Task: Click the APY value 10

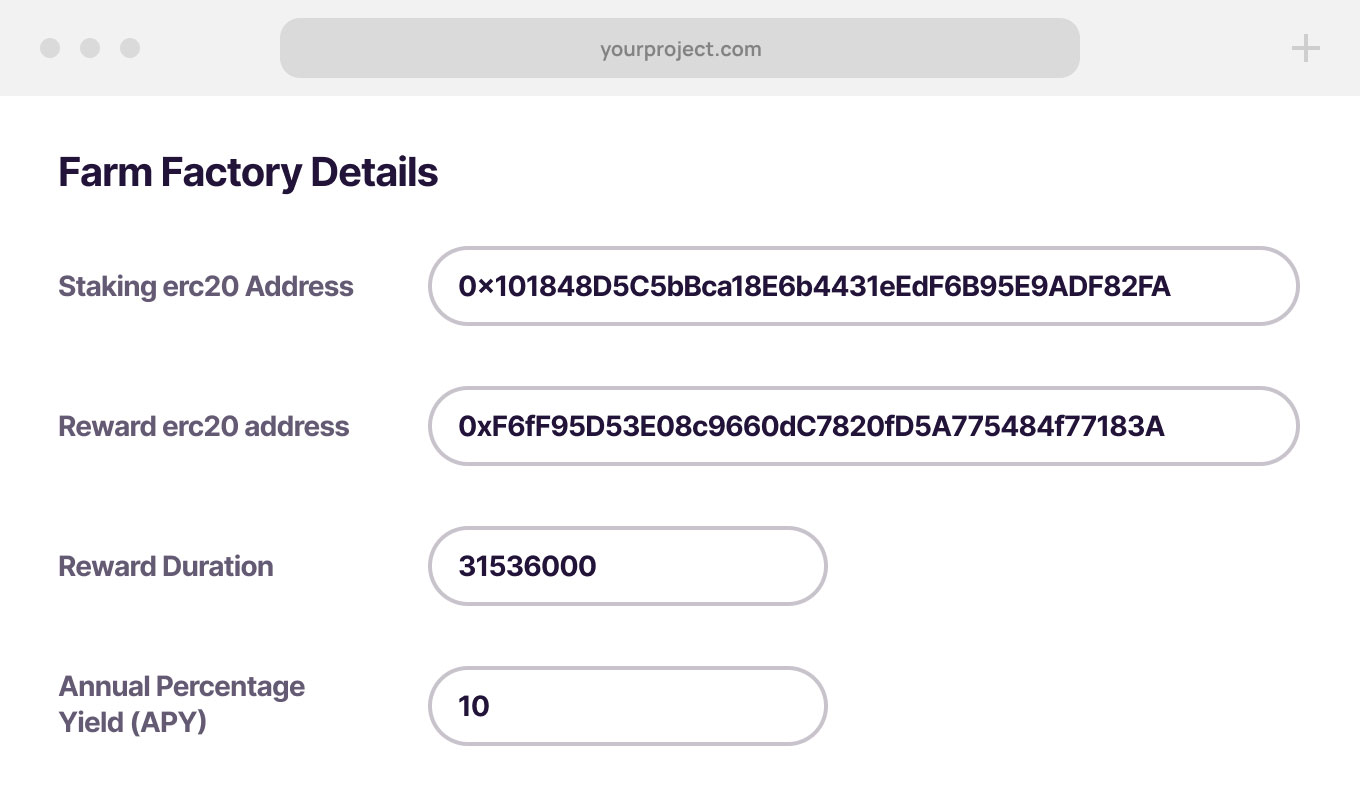Action: [x=474, y=707]
